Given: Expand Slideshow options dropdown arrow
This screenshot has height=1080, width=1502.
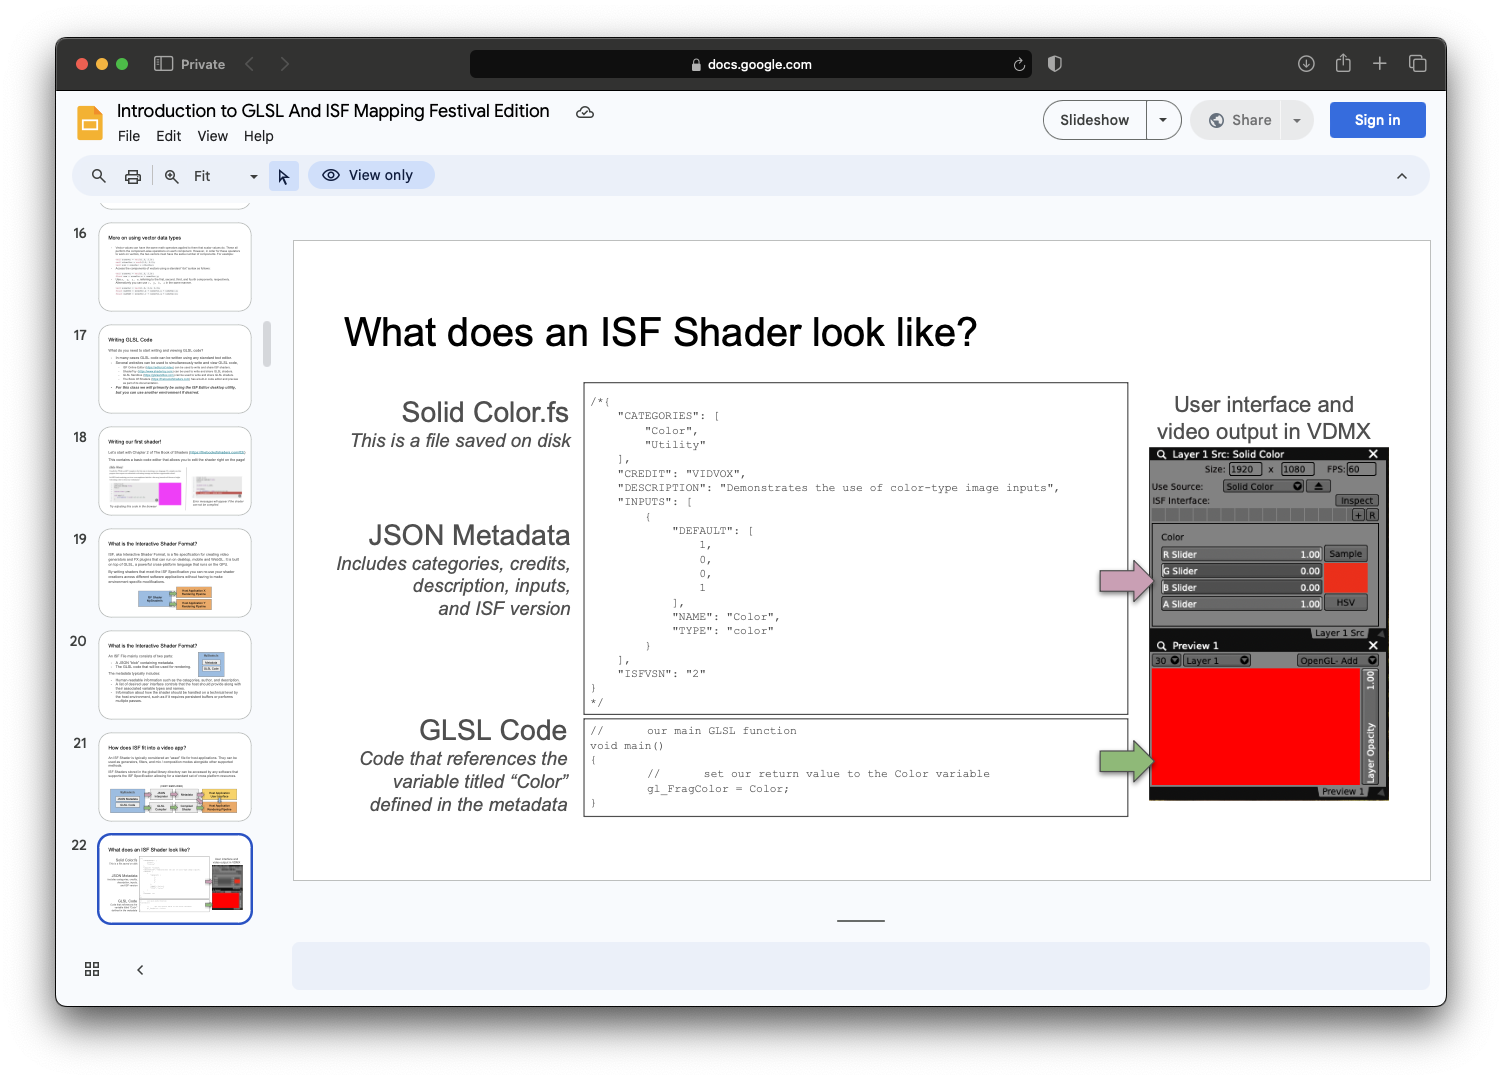Looking at the screenshot, I should (x=1163, y=120).
